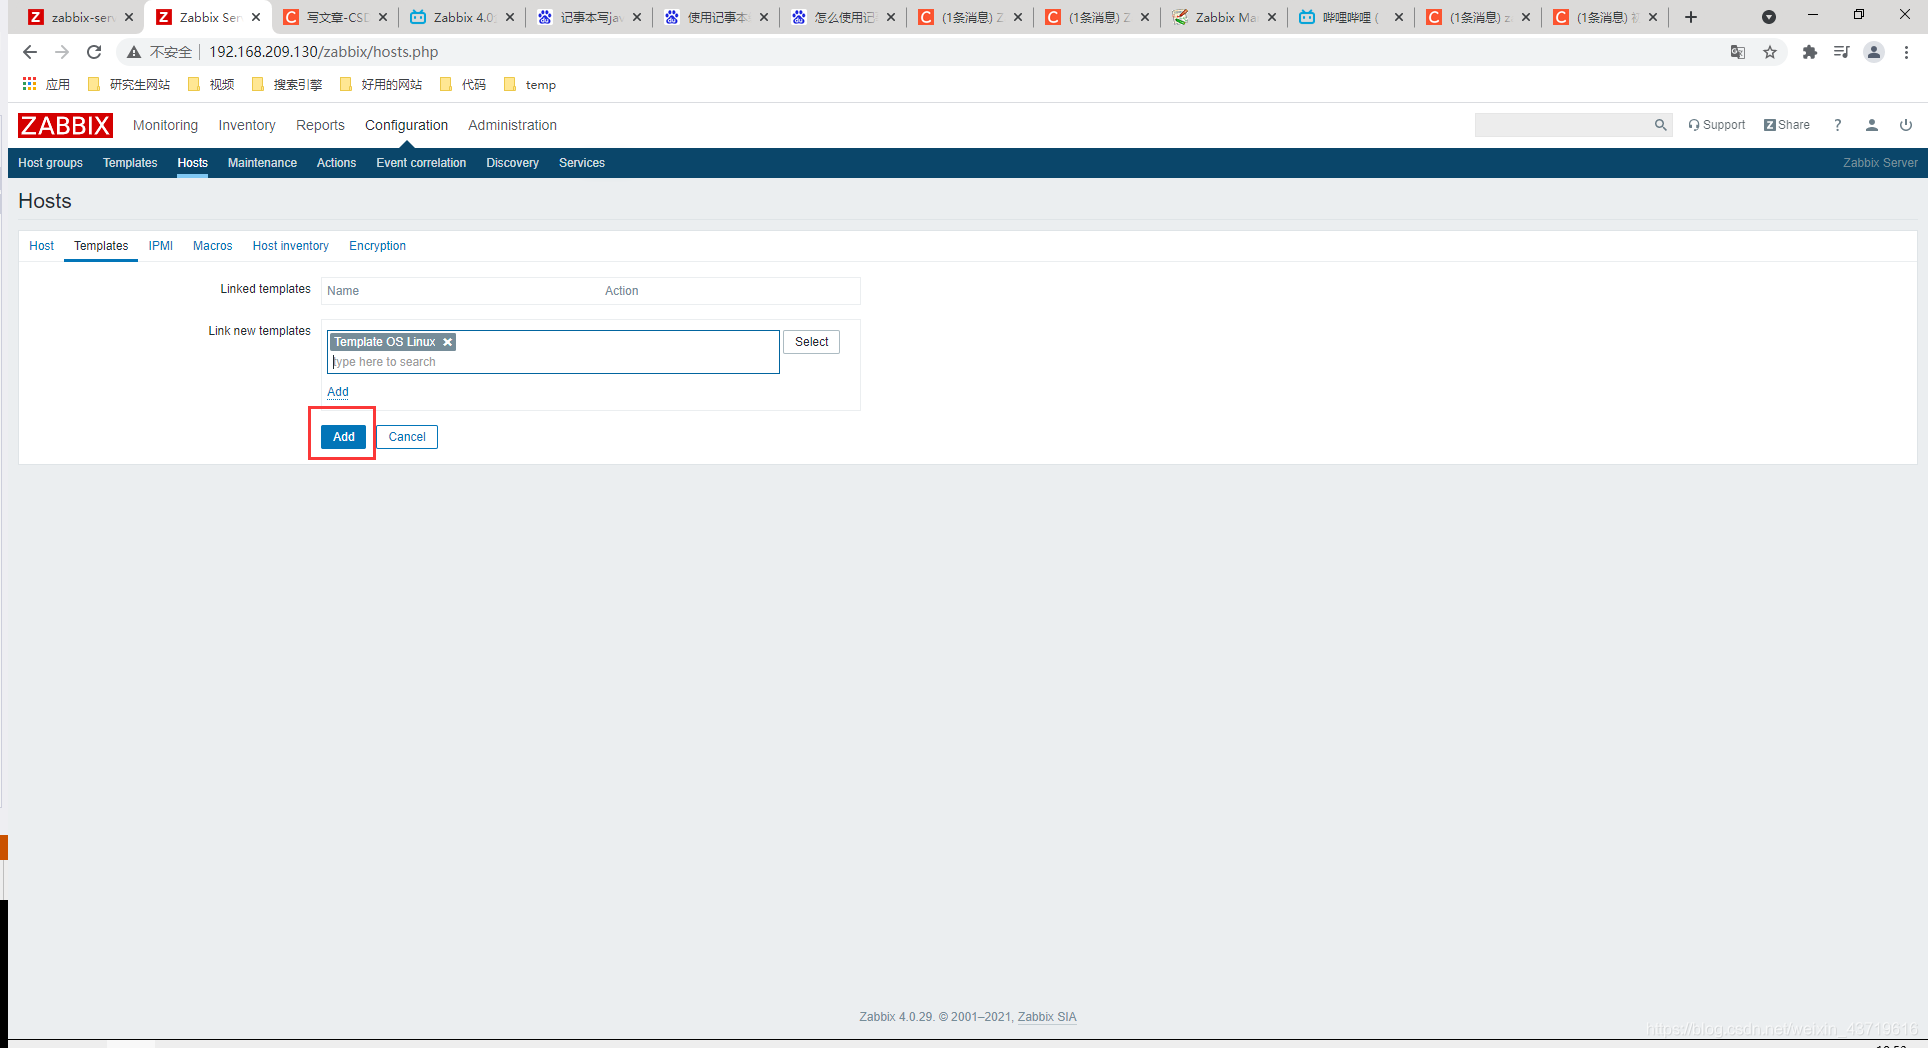Image resolution: width=1928 pixels, height=1048 pixels.
Task: Switch to the Macros form tab
Action: (212, 246)
